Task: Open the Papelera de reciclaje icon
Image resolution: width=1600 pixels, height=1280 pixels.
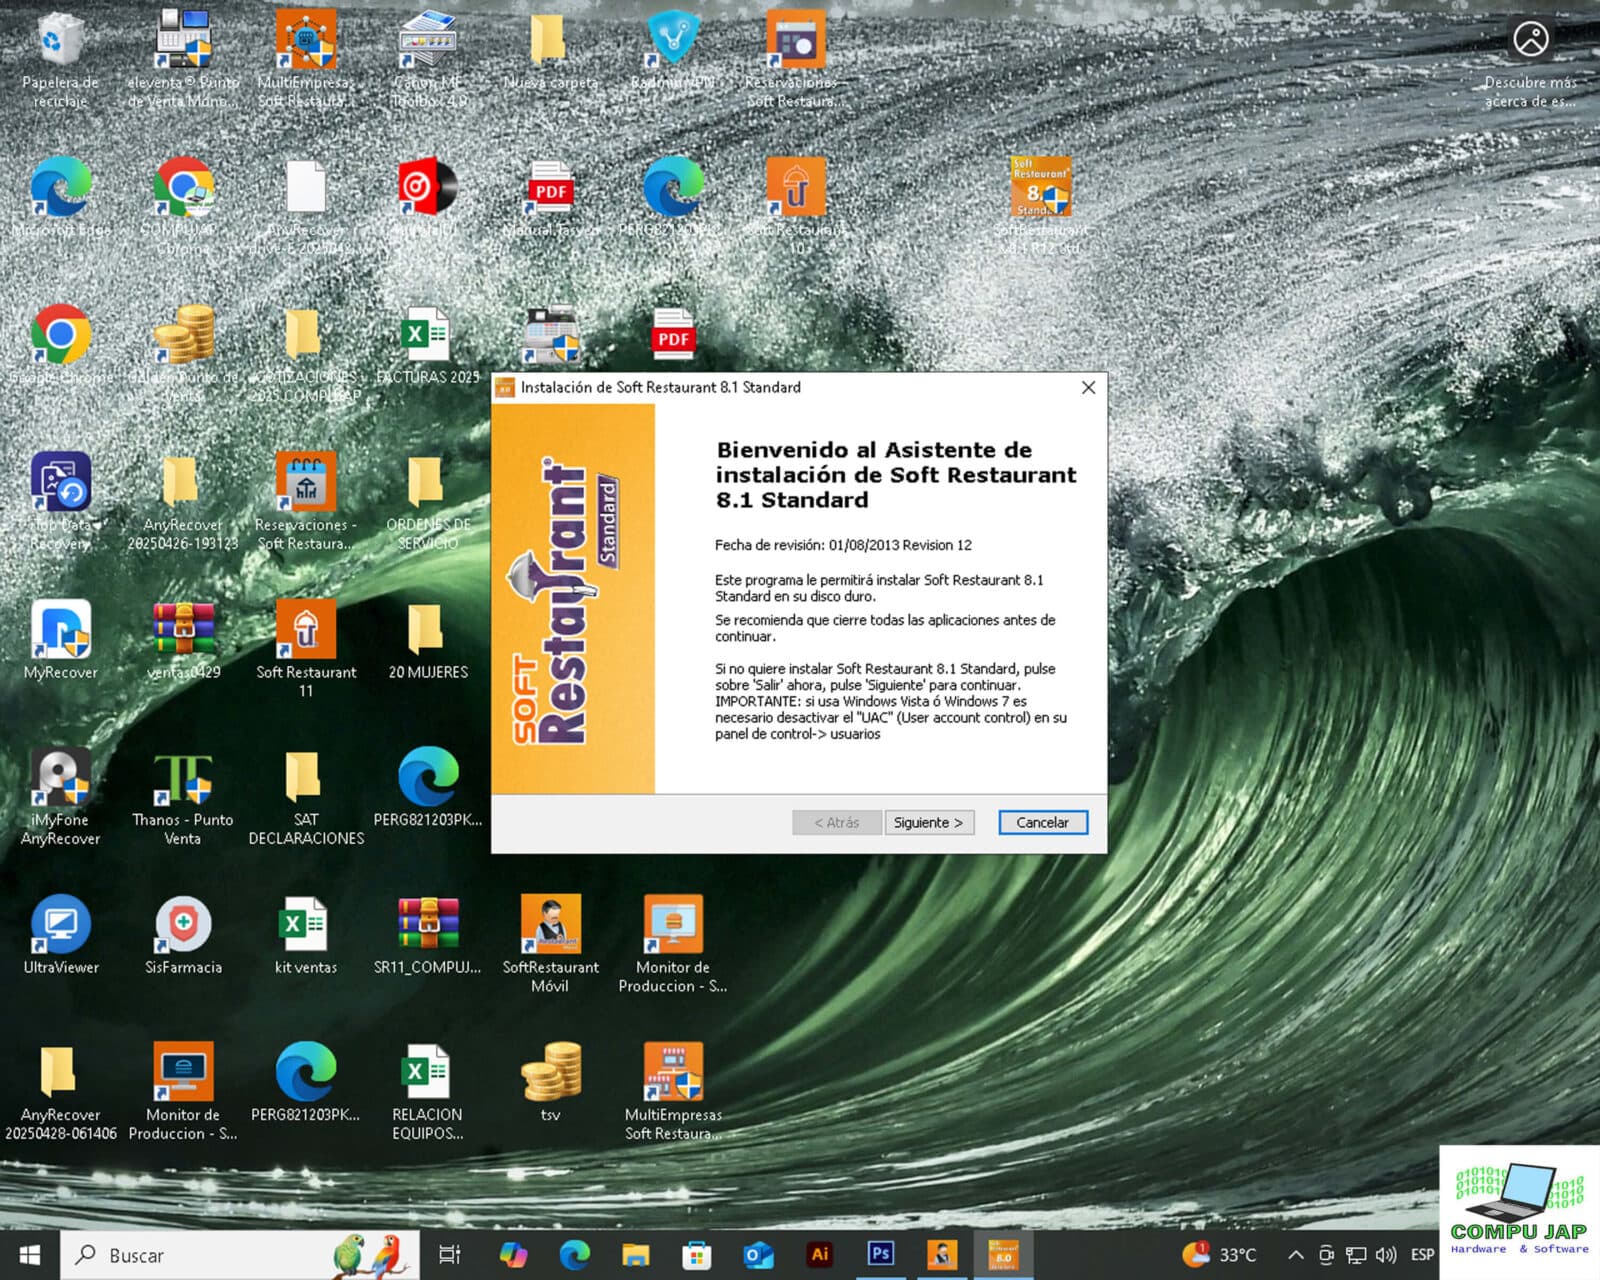Action: pos(60,42)
